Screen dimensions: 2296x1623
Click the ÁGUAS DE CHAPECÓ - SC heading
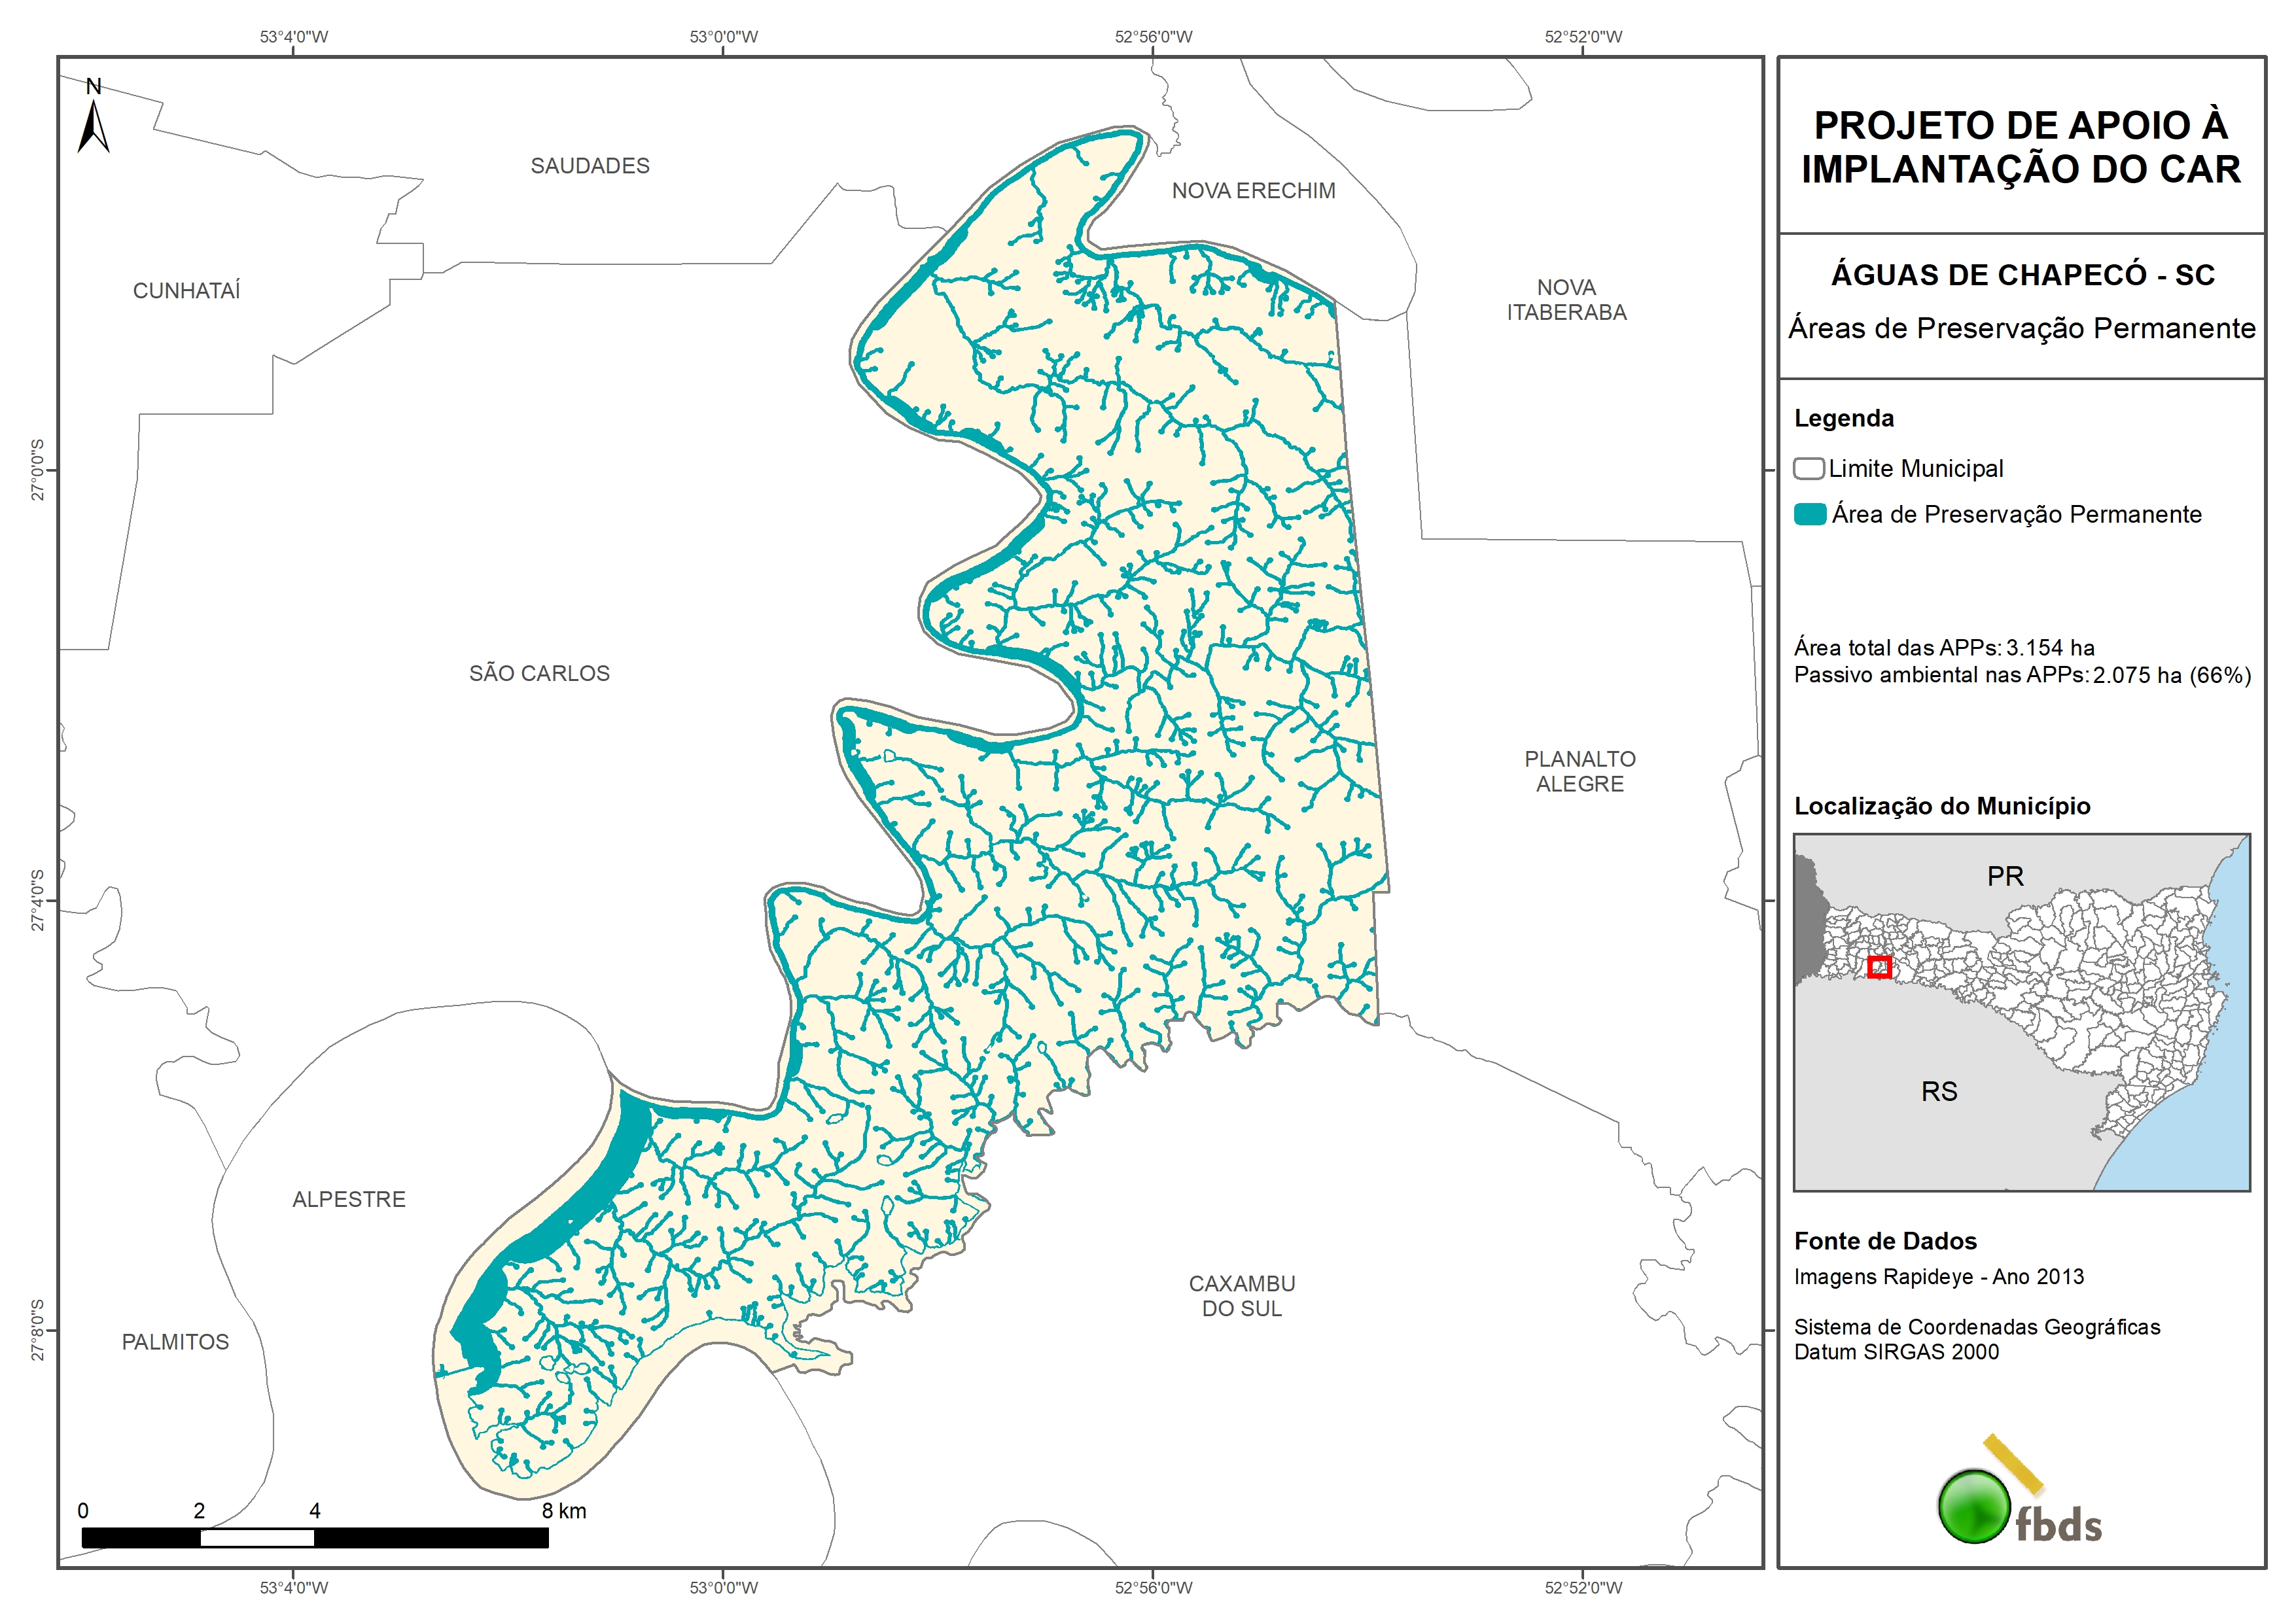coord(2022,275)
